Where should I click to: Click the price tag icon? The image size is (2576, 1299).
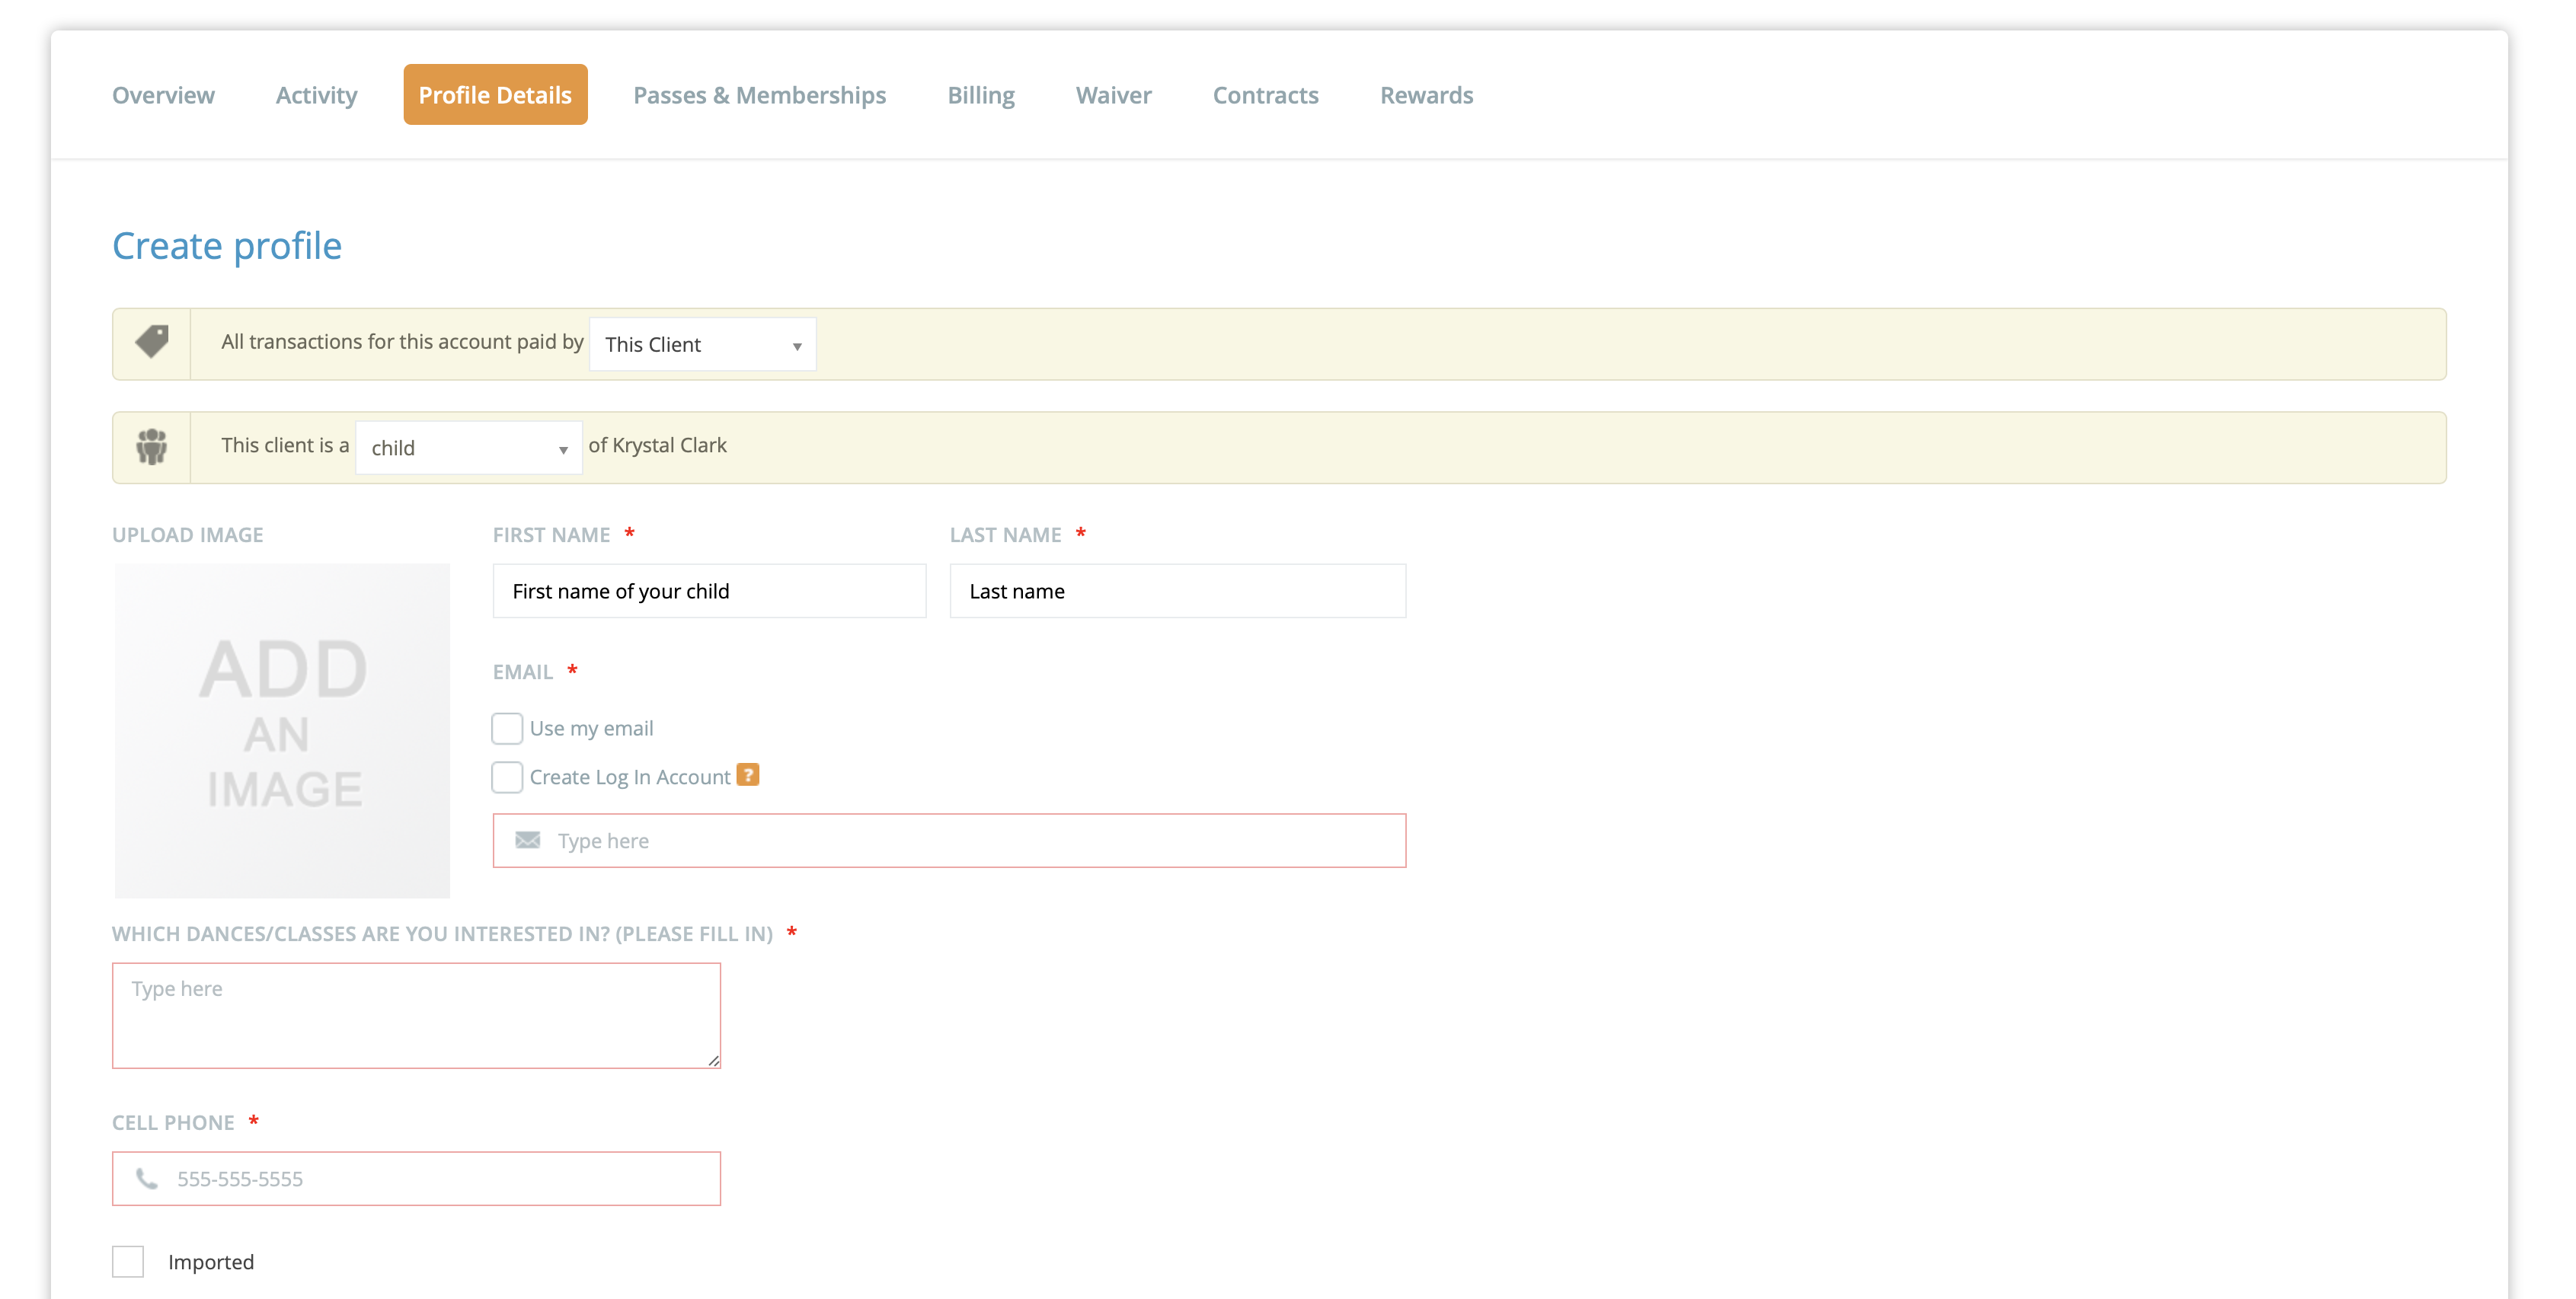pyautogui.click(x=152, y=342)
